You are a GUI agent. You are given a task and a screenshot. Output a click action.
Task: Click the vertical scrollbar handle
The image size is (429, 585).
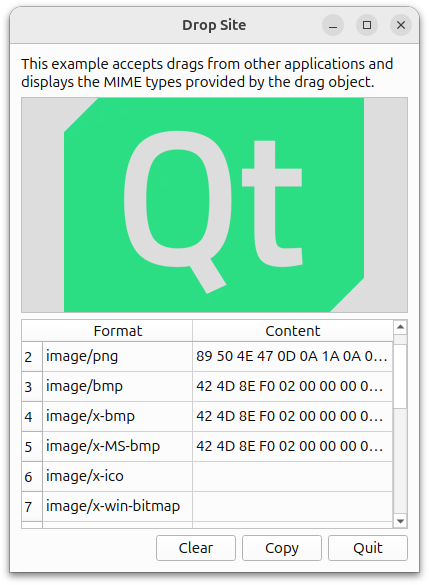point(400,376)
